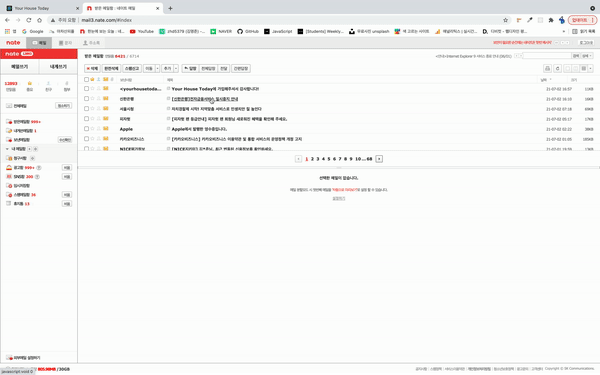The image size is (600, 375).
Task: Click the envelope icon on the yourhousetoday row
Action: pyautogui.click(x=106, y=88)
